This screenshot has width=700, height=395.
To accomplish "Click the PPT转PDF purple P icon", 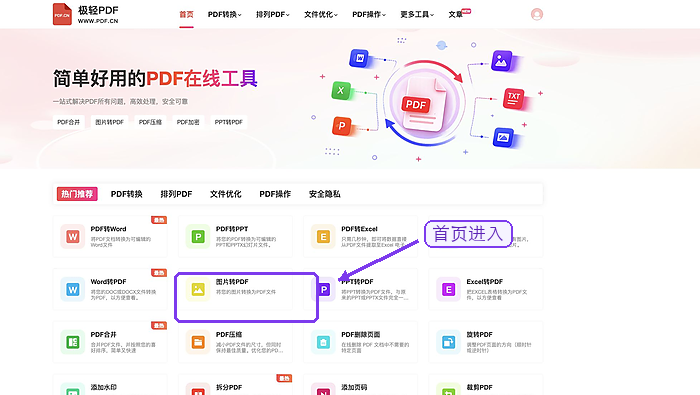I will (325, 289).
